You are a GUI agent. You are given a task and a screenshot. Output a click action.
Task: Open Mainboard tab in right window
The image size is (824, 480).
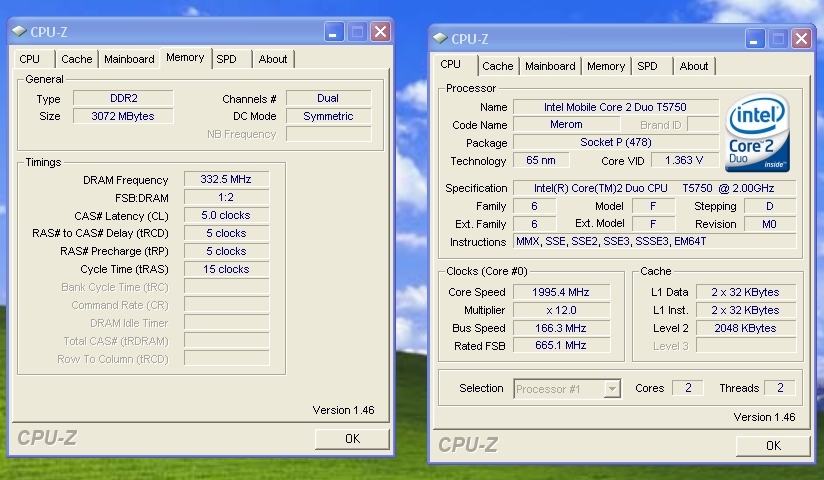[550, 66]
